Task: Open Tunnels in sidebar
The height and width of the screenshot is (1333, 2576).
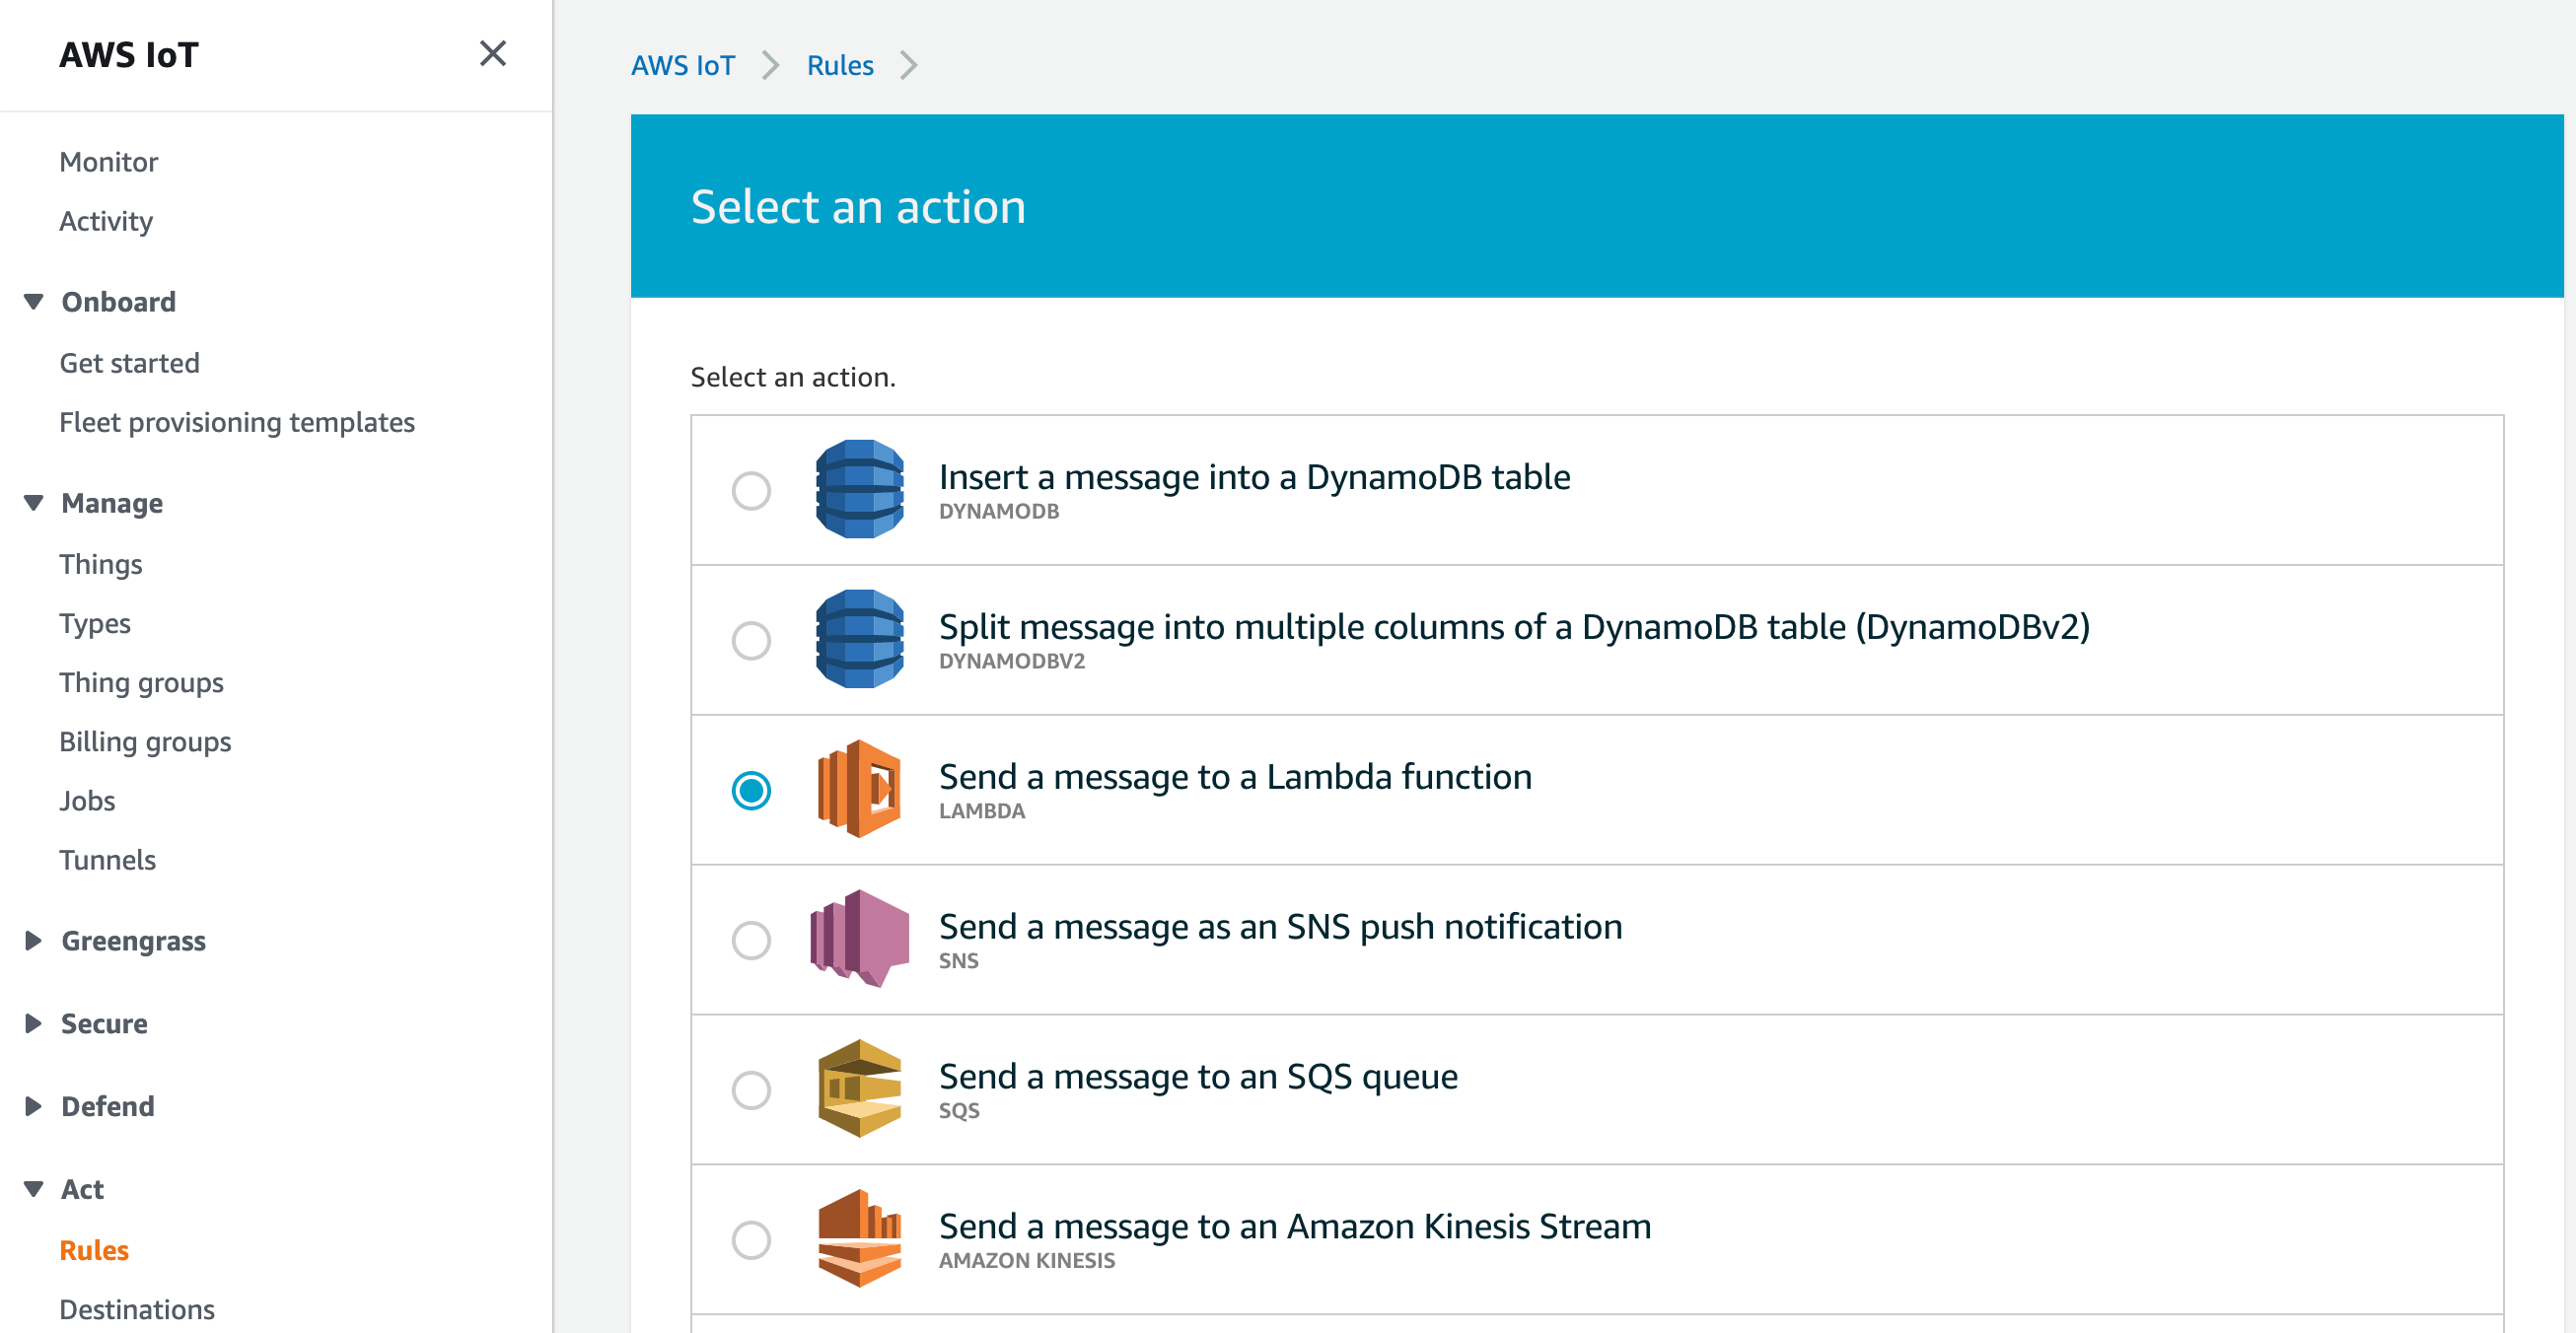Action: pyautogui.click(x=108, y=860)
